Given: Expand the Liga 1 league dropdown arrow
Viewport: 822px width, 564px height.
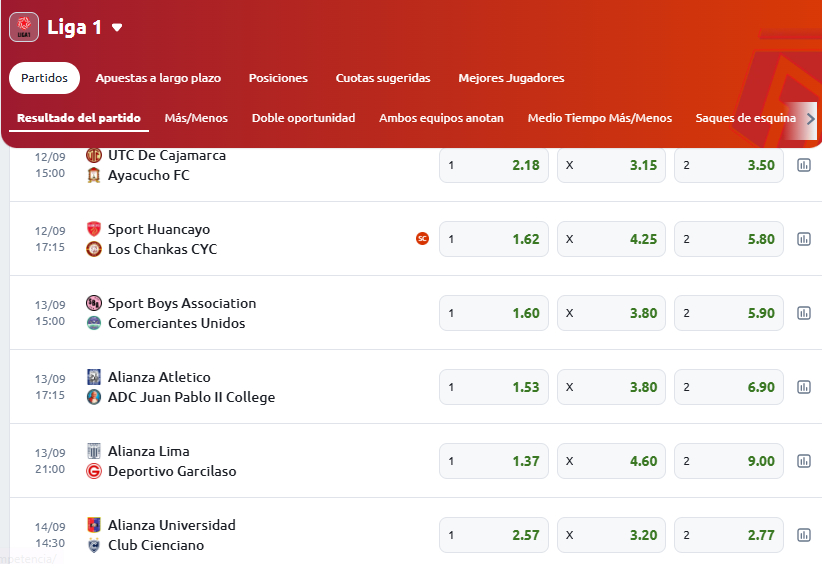Looking at the screenshot, I should point(117,27).
